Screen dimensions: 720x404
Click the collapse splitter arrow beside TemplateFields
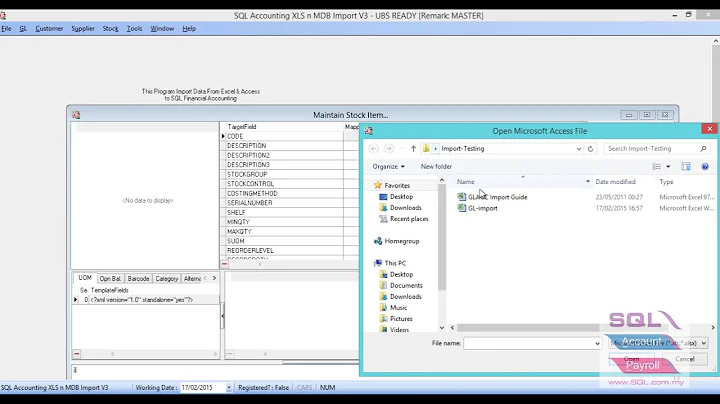click(x=223, y=316)
